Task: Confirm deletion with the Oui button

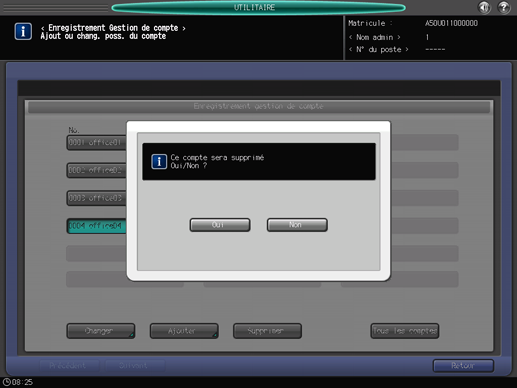Action: [220, 225]
